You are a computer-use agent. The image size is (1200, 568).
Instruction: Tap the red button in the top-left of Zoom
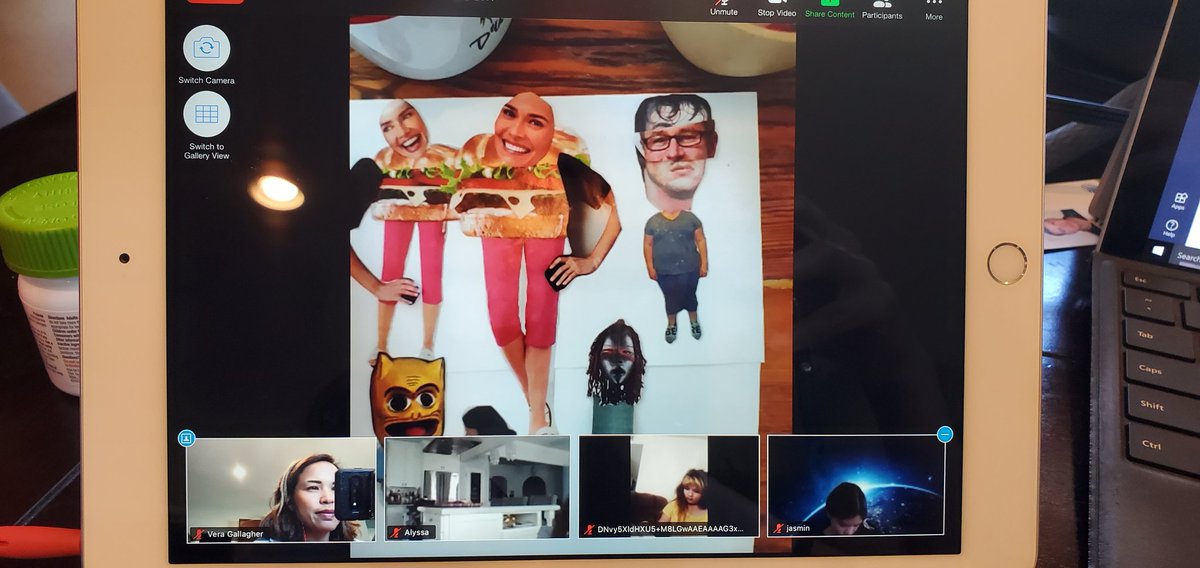[x=214, y=1]
